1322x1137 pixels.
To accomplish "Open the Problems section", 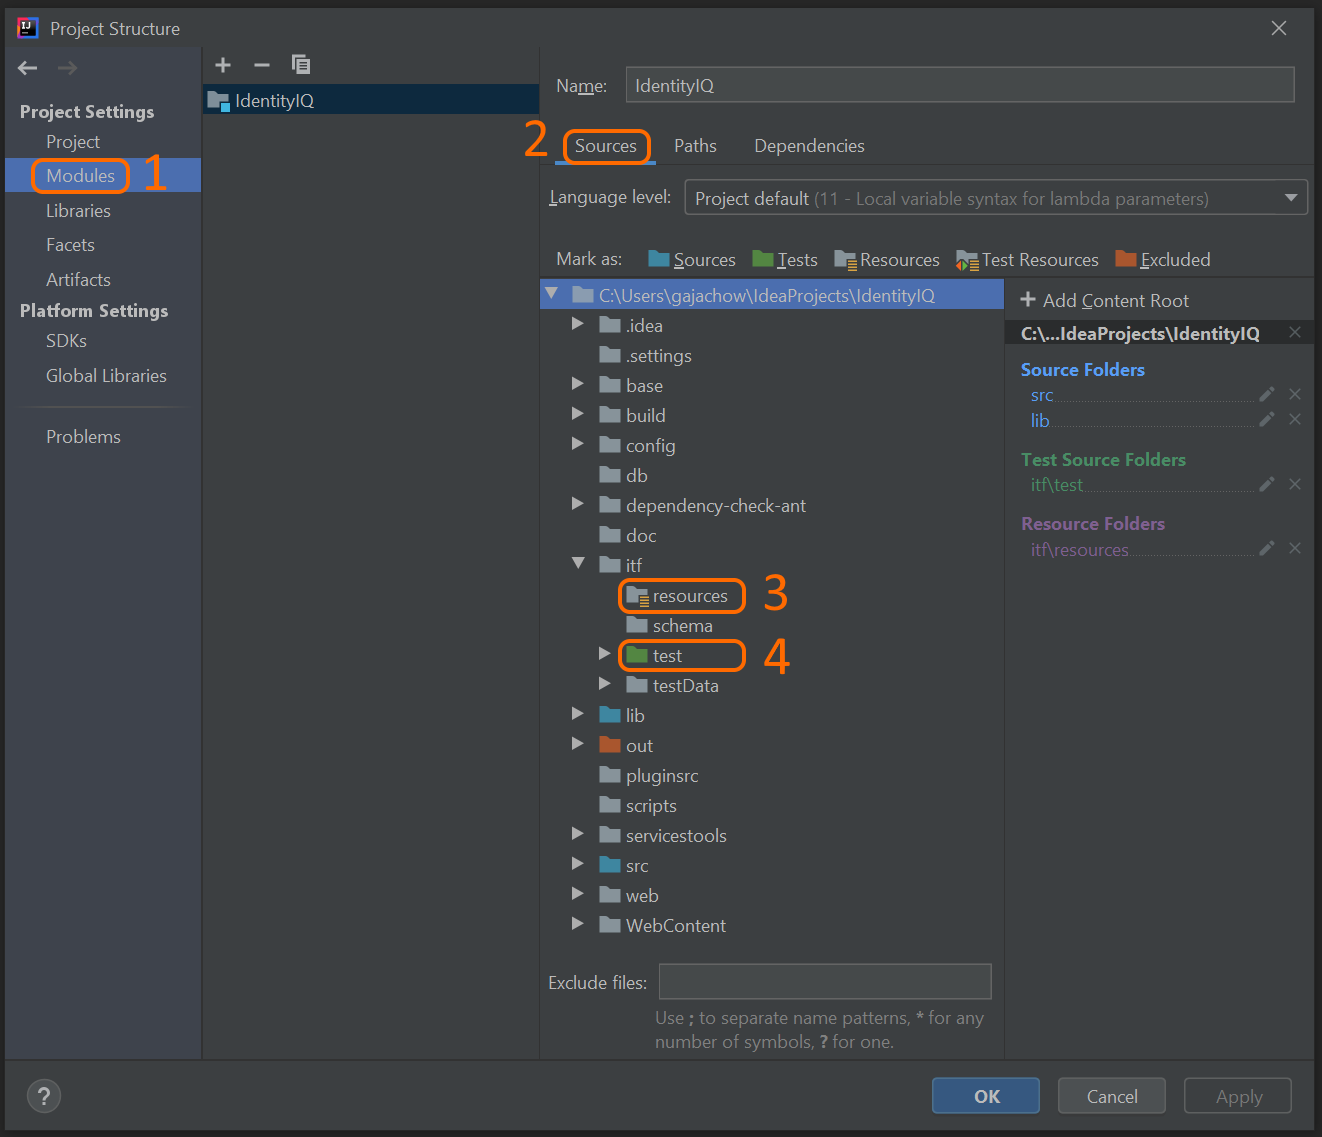I will (83, 437).
